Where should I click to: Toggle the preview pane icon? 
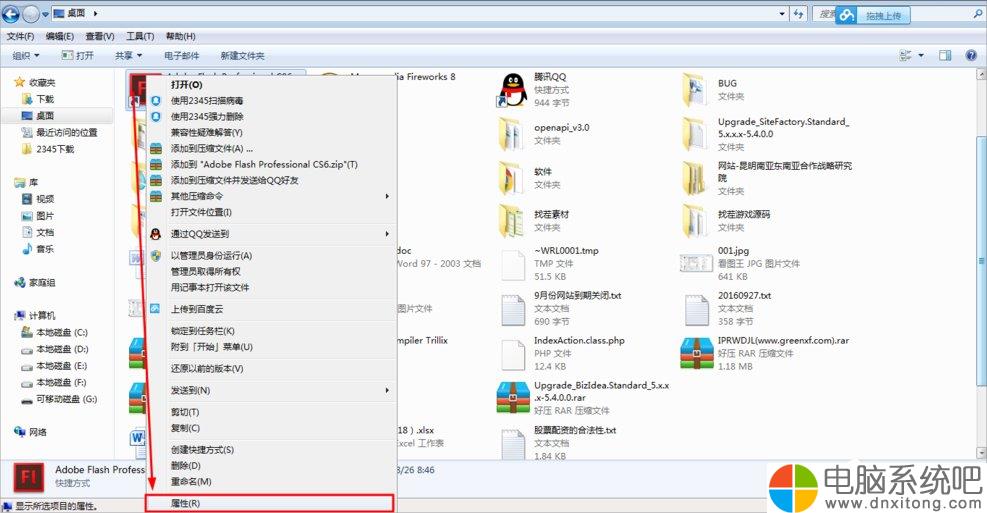pyautogui.click(x=945, y=55)
